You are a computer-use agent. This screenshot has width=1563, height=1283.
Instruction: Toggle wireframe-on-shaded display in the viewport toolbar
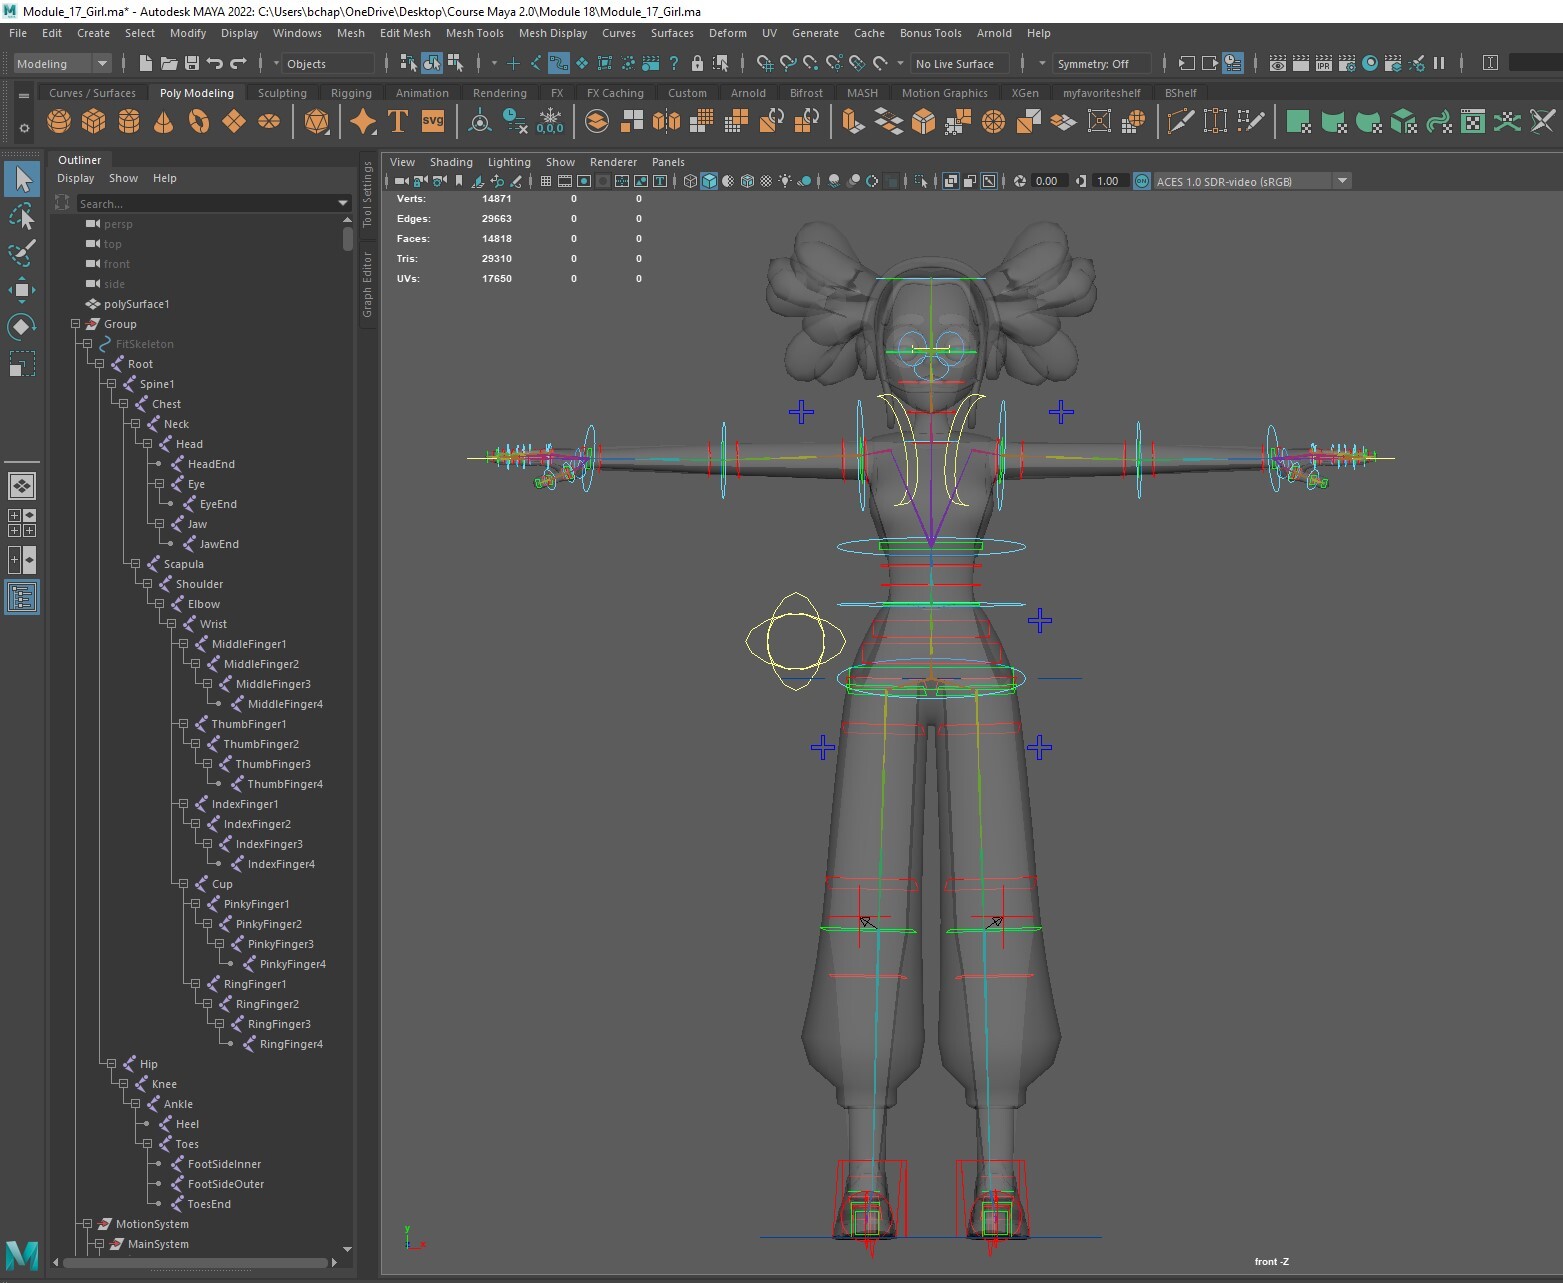[748, 181]
